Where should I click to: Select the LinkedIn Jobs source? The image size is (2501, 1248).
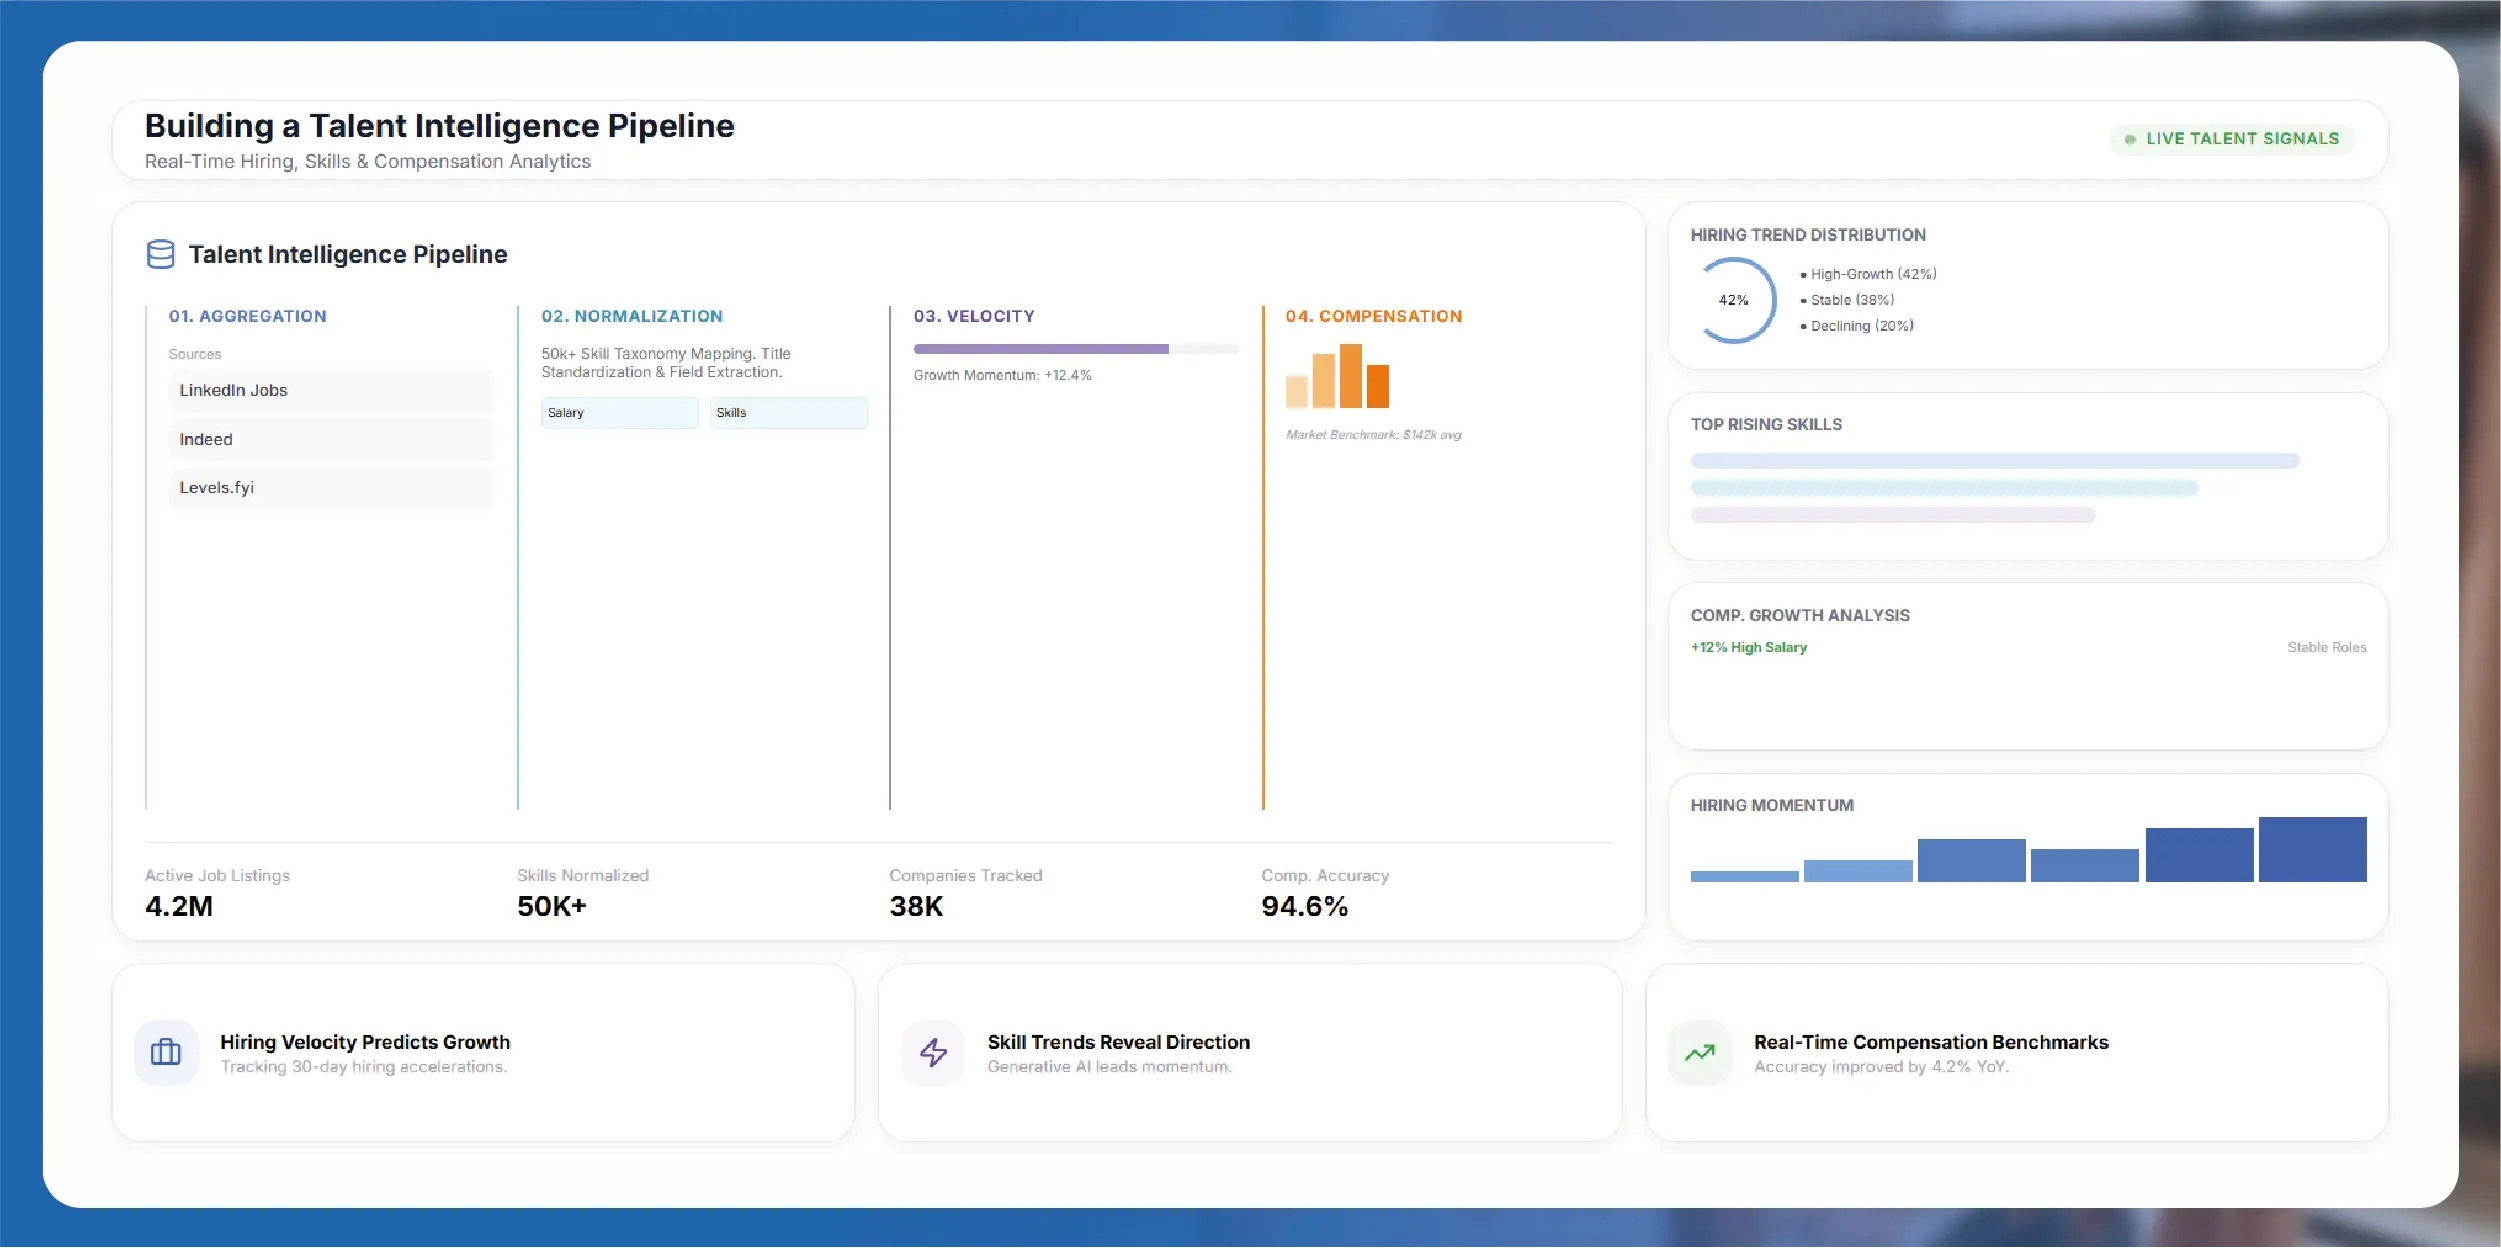click(x=332, y=390)
